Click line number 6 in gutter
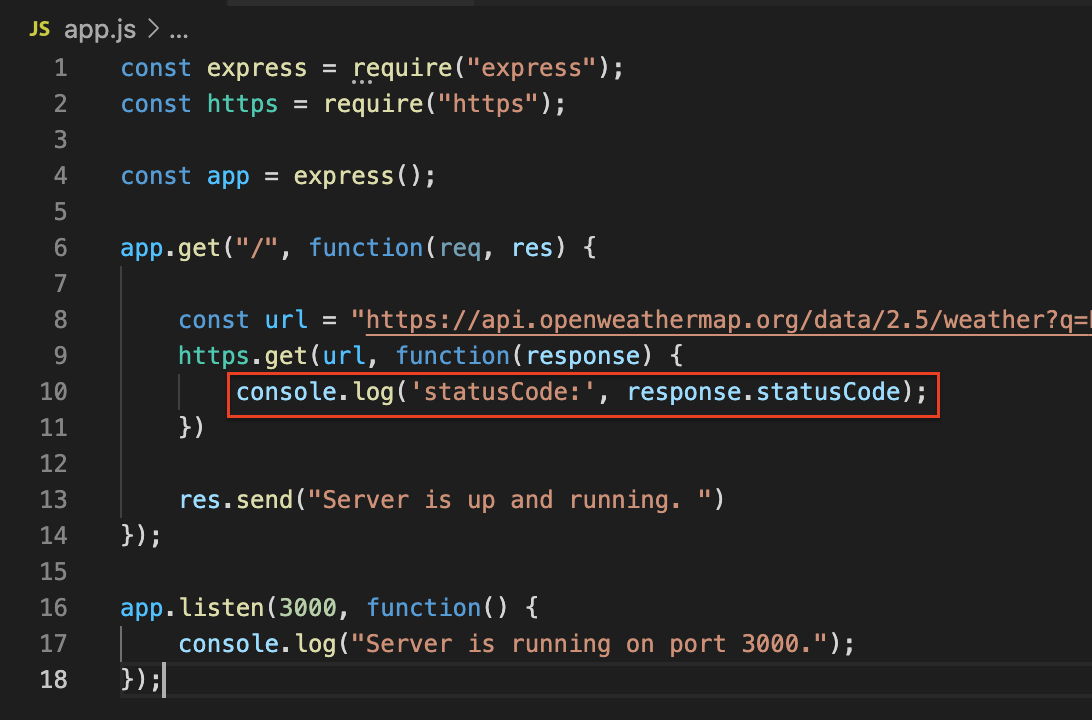 tap(61, 248)
